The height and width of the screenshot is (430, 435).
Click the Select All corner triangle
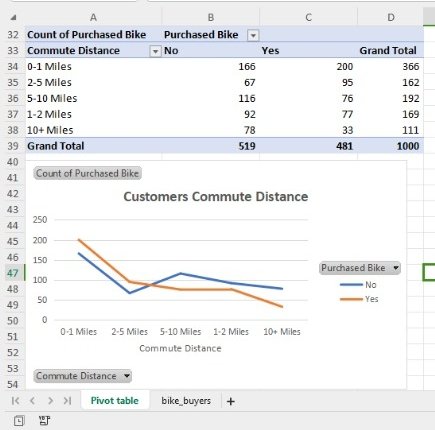click(x=13, y=17)
